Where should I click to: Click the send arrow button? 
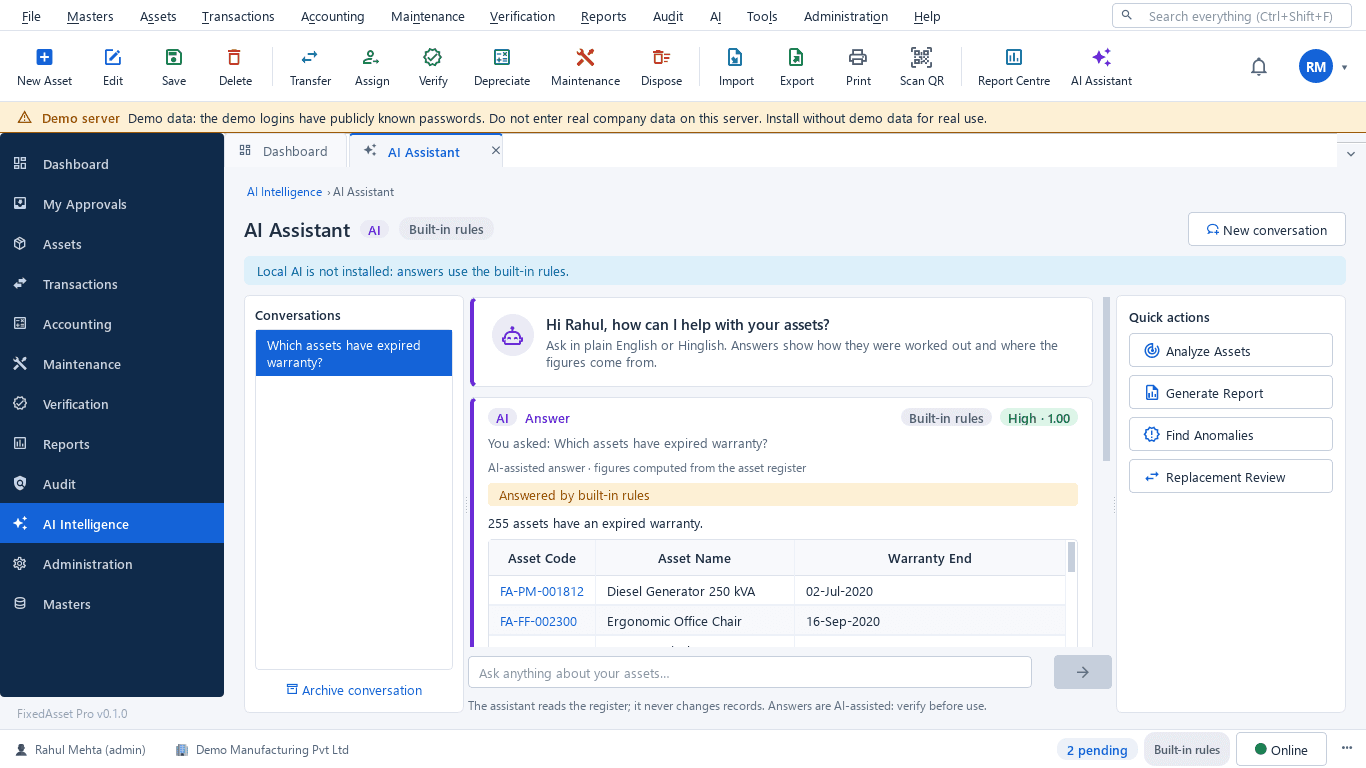tap(1082, 672)
